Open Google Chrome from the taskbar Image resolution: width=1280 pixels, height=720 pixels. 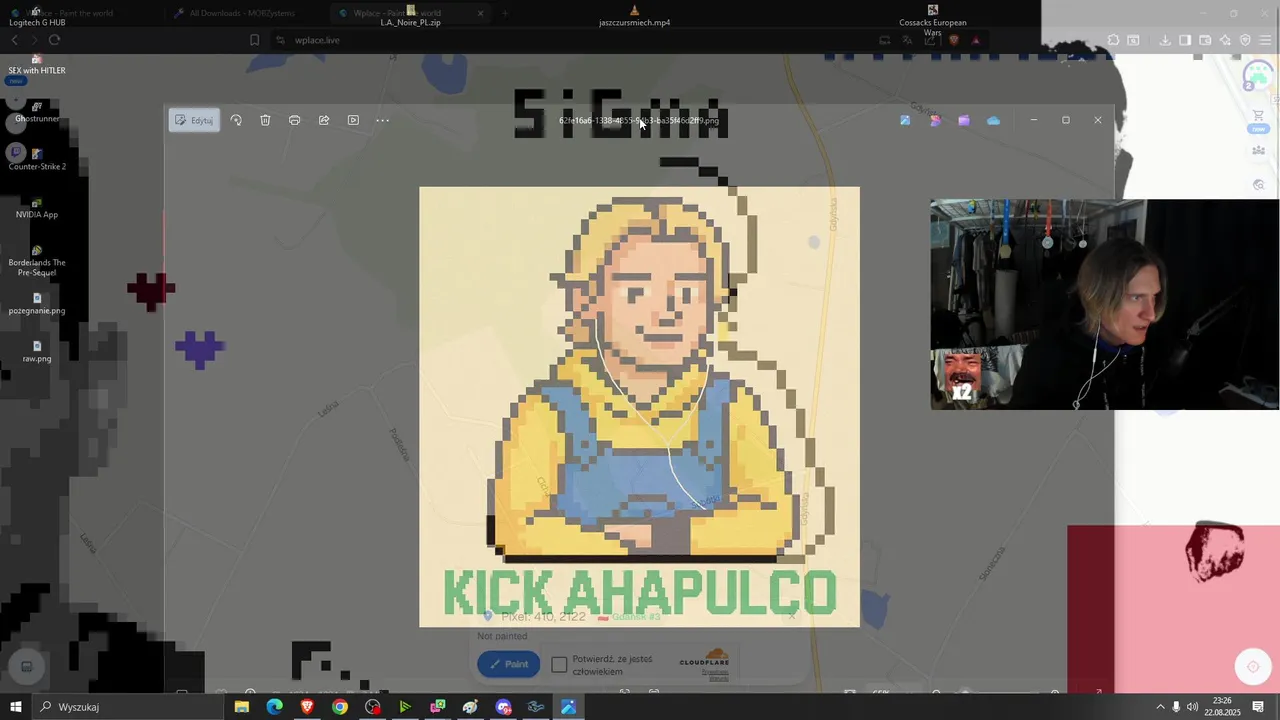pyautogui.click(x=340, y=707)
